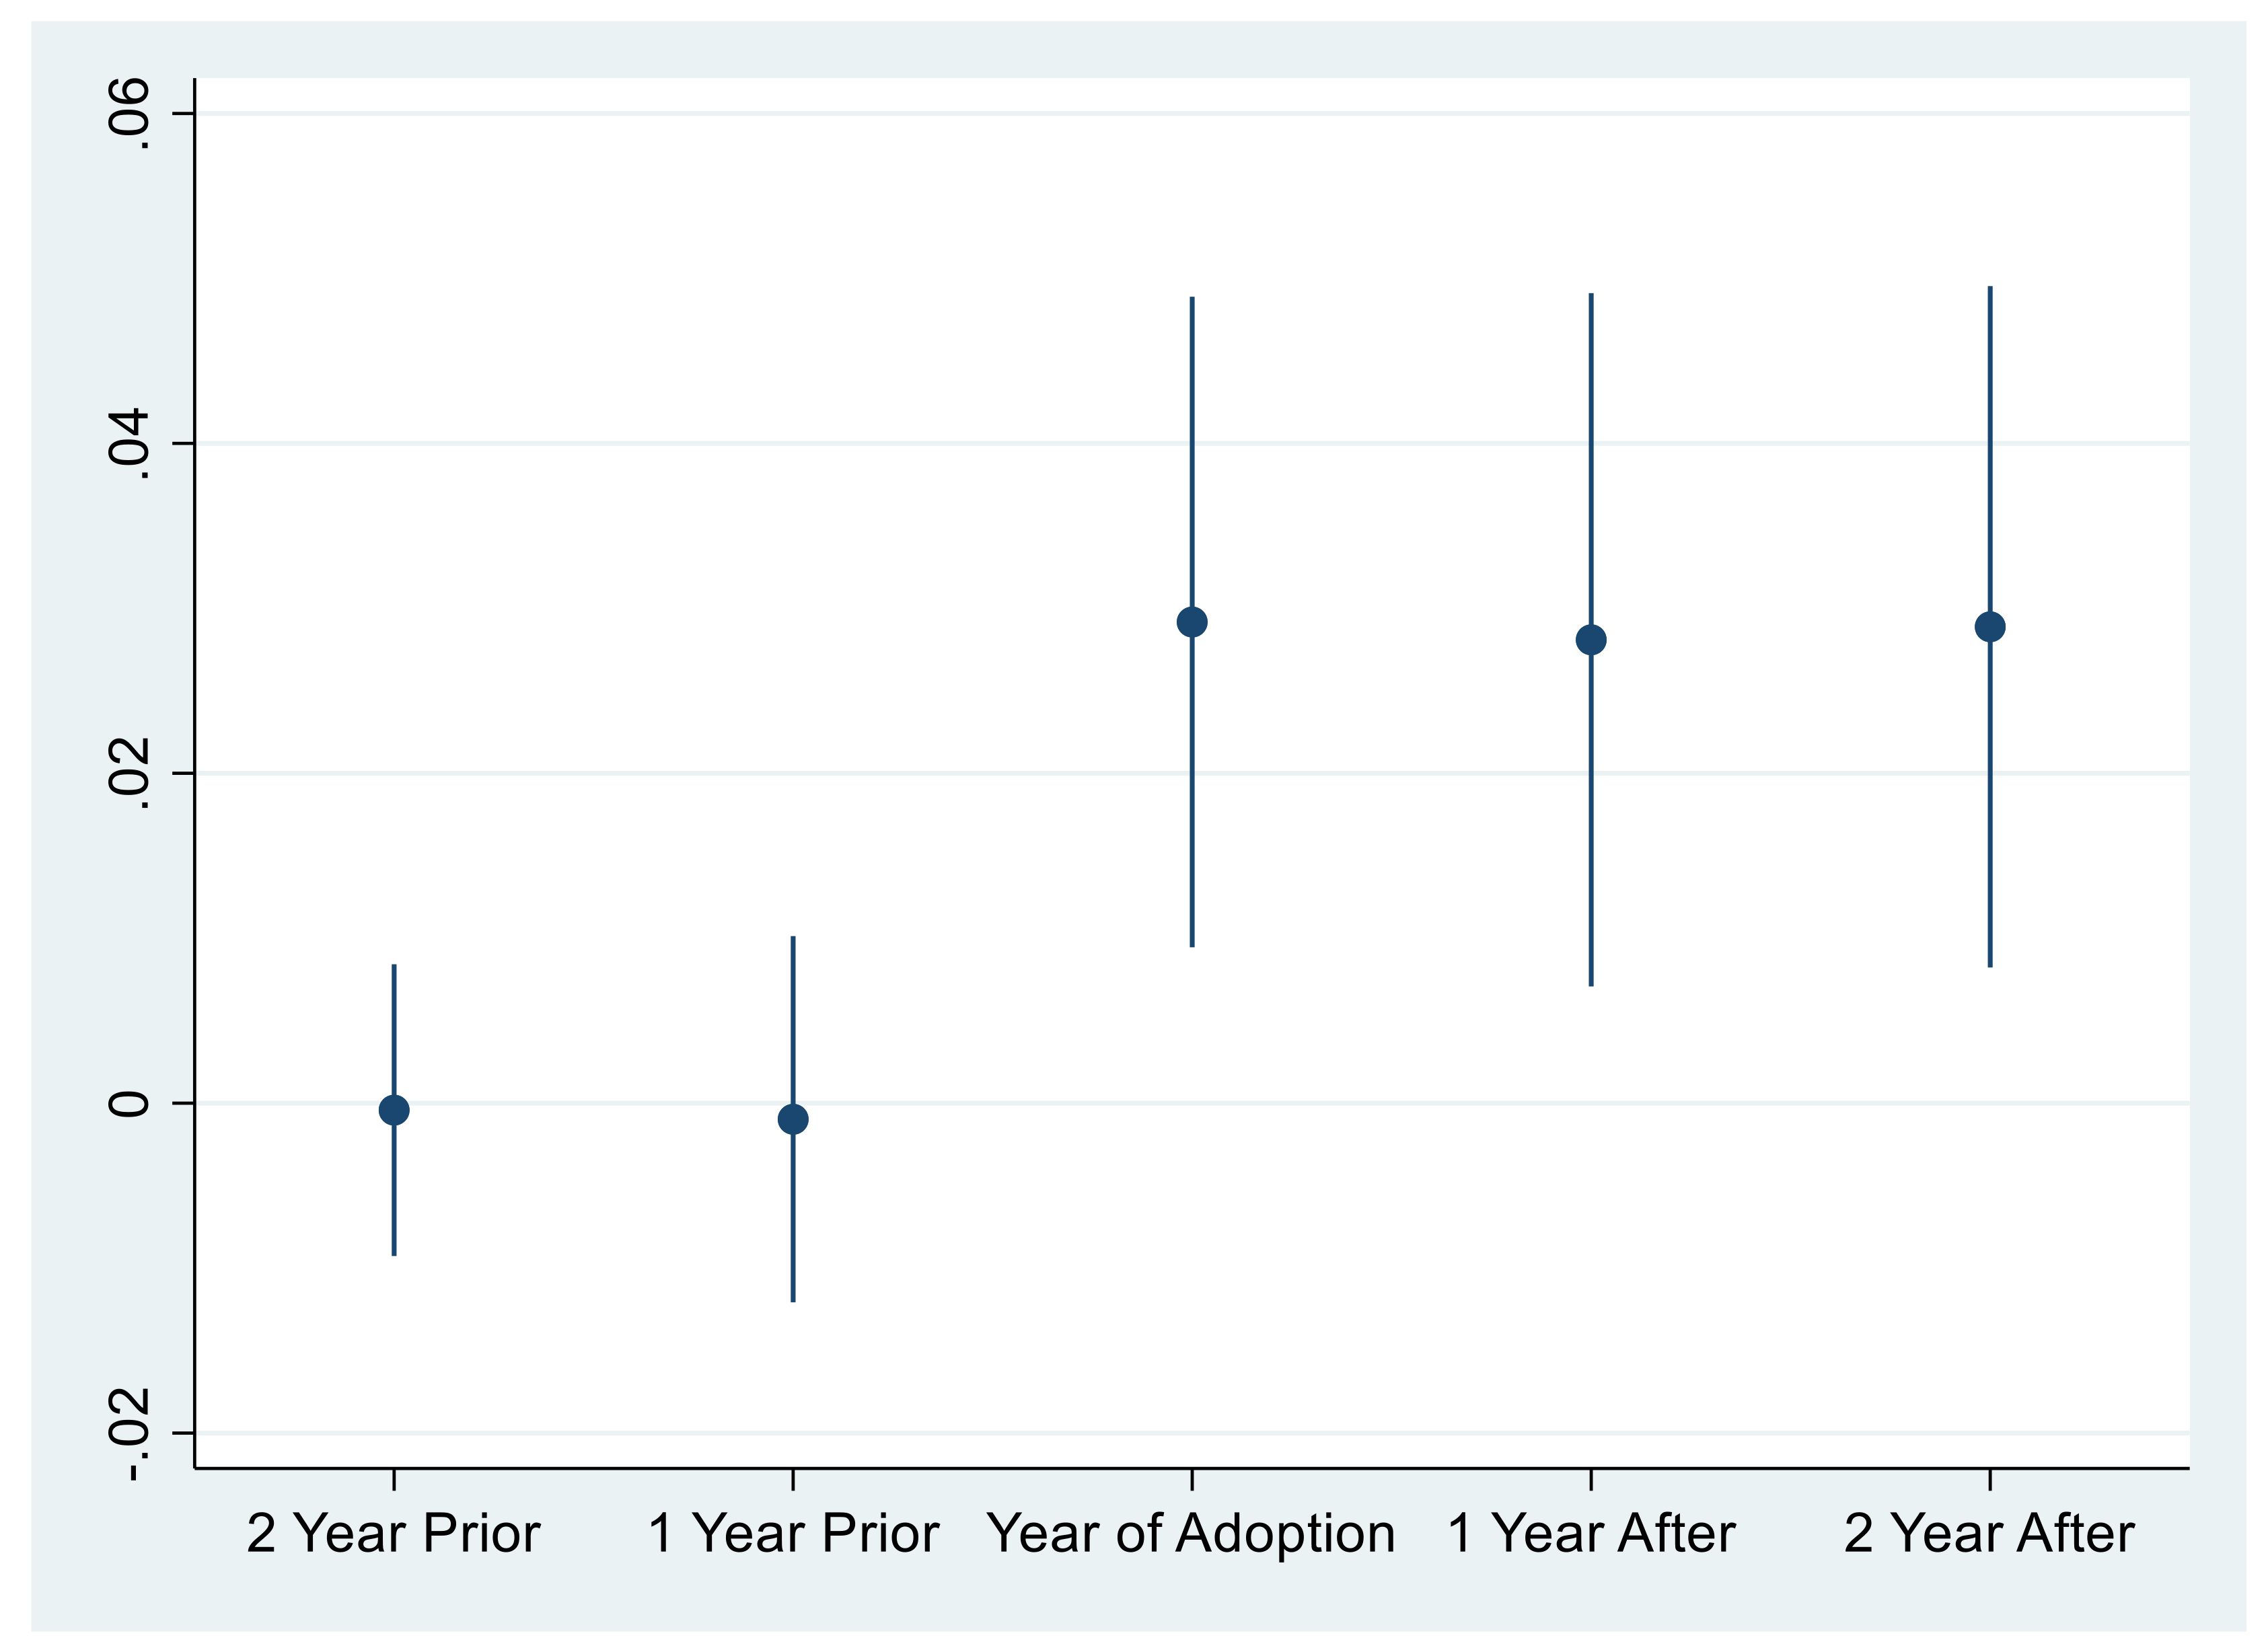
Task: Click the "2 Year Prior" axis label
Action: (x=393, y=1534)
